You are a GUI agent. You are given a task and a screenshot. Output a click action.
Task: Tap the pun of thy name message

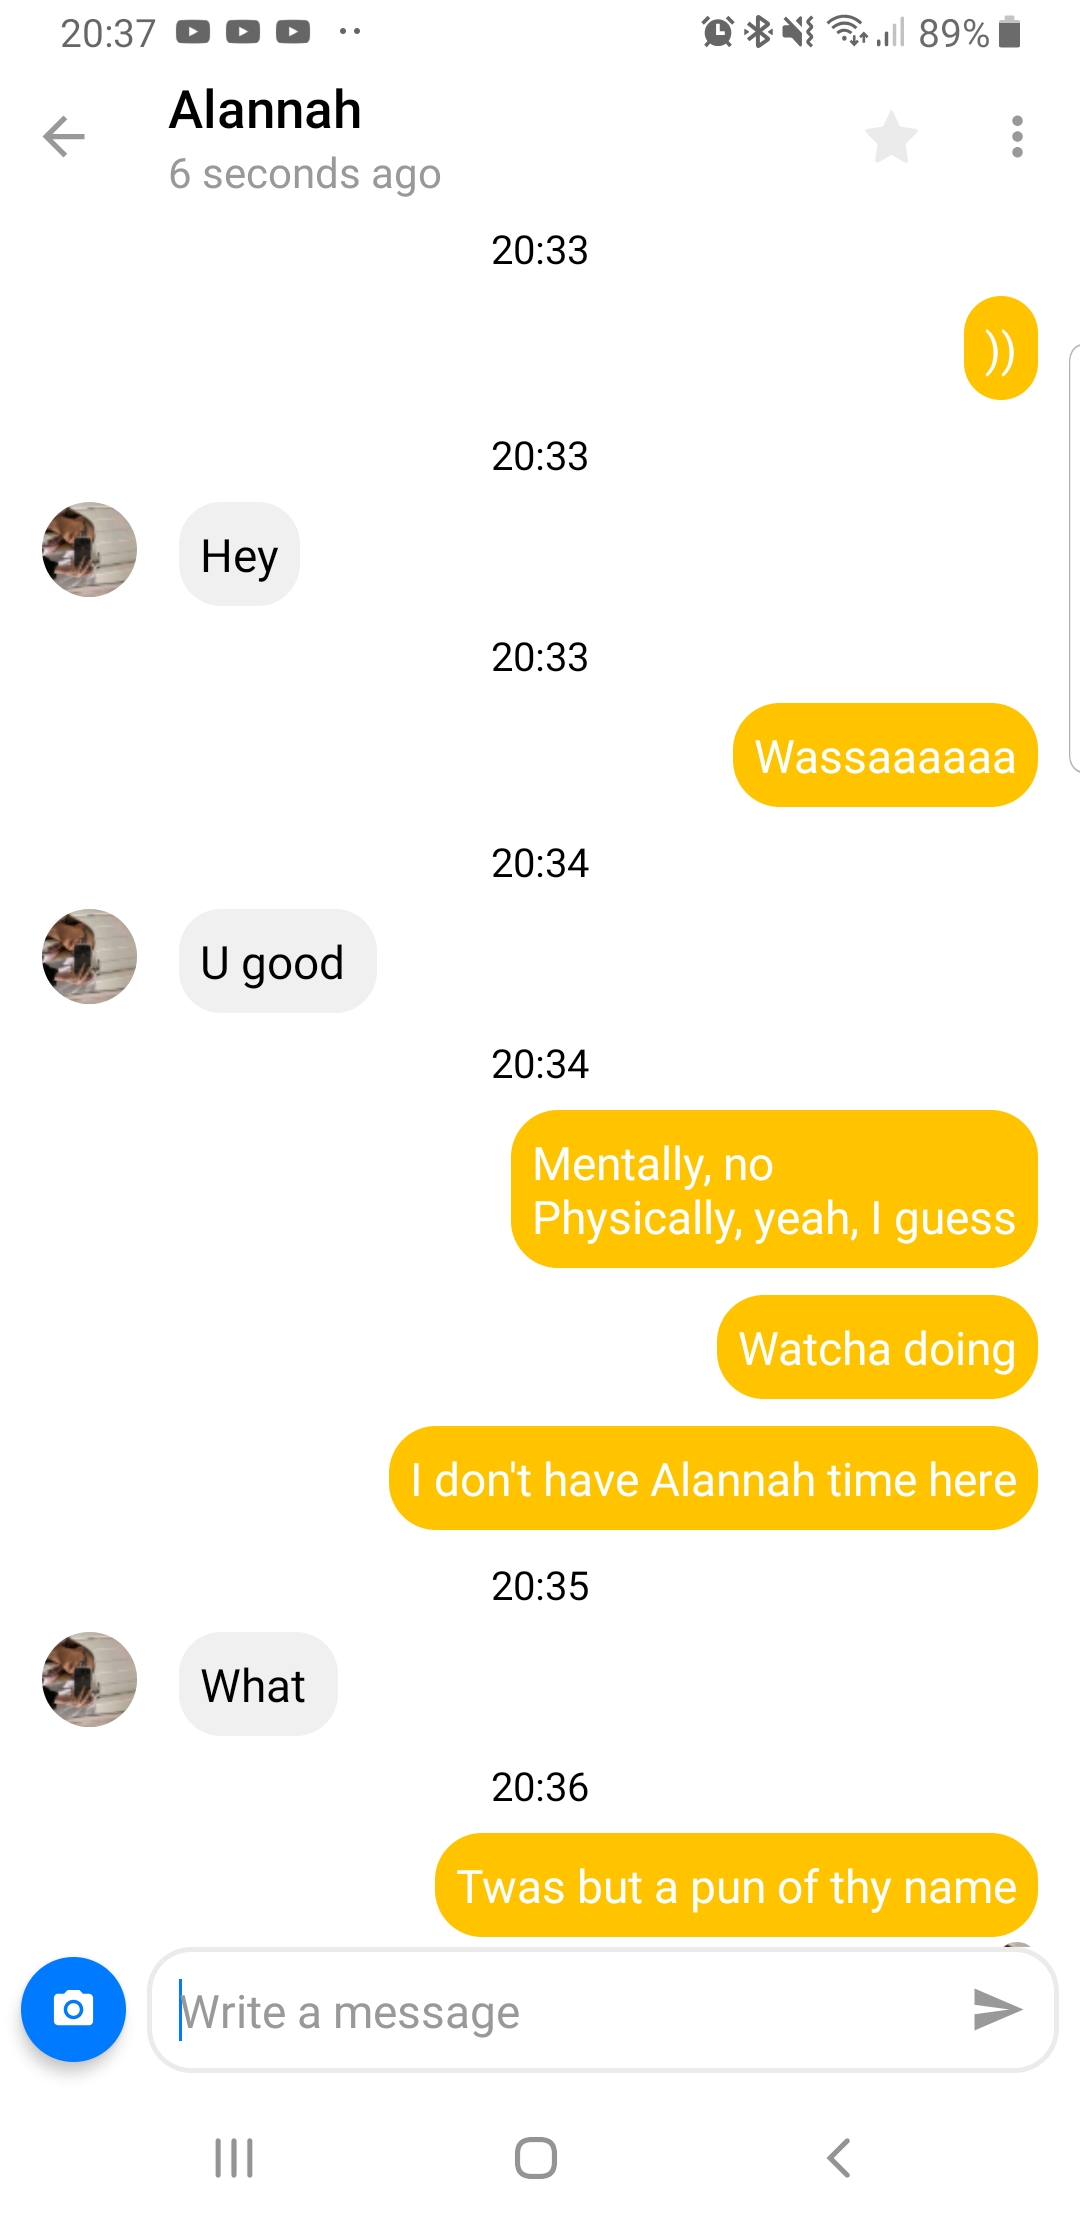tap(736, 1885)
